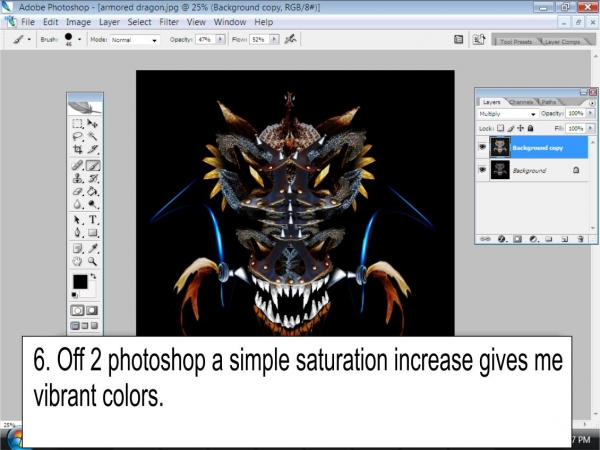The height and width of the screenshot is (450, 600).
Task: Click the background color swatch
Action: tap(91, 292)
